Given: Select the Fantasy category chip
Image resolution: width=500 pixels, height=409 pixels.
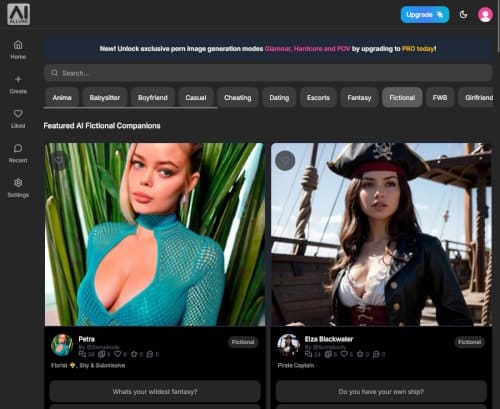Looking at the screenshot, I should coord(359,98).
